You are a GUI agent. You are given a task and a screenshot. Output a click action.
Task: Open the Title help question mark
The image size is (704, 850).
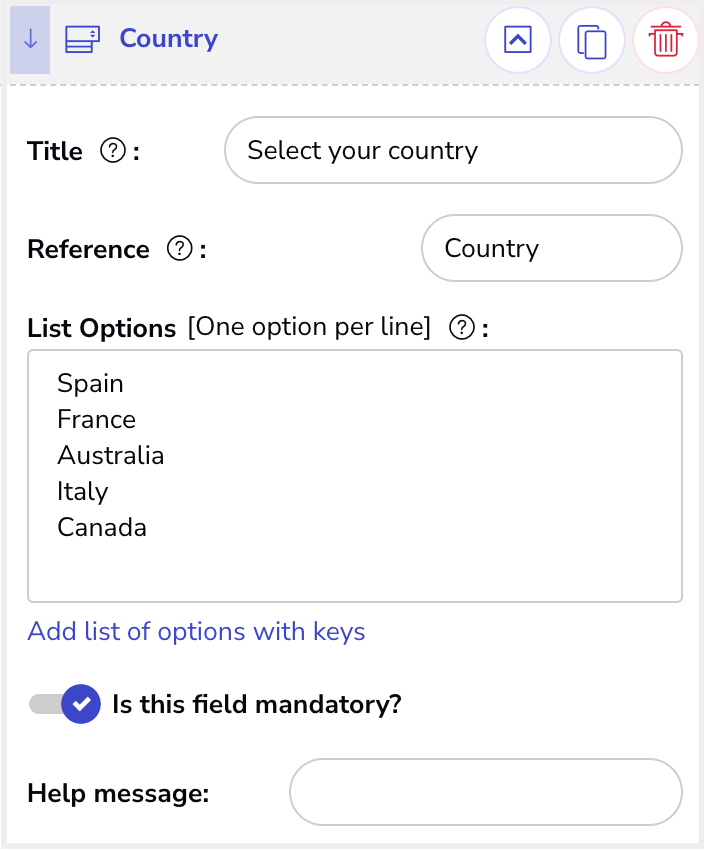[x=113, y=150]
